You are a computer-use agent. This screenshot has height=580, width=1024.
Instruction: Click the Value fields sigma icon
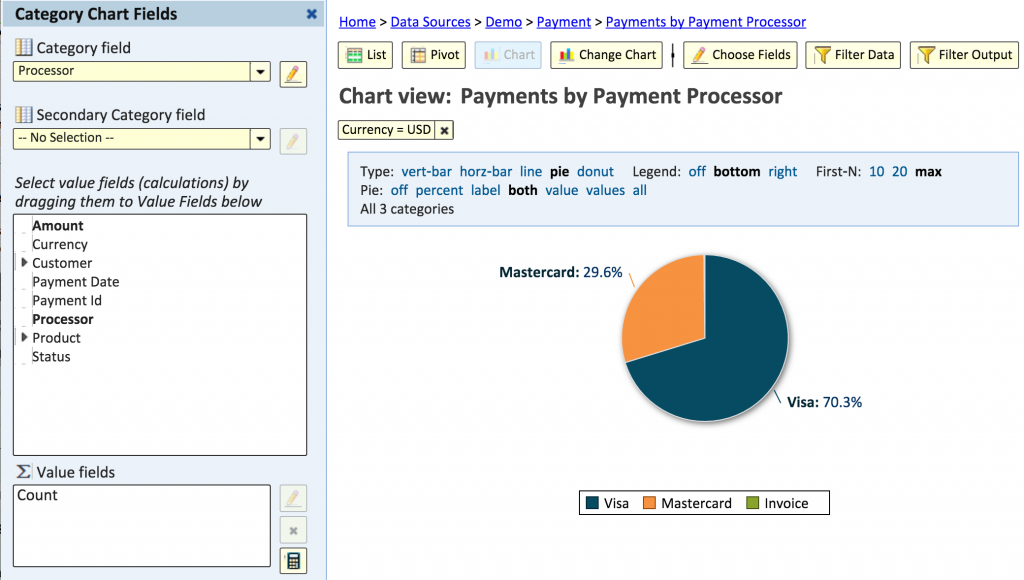click(23, 472)
